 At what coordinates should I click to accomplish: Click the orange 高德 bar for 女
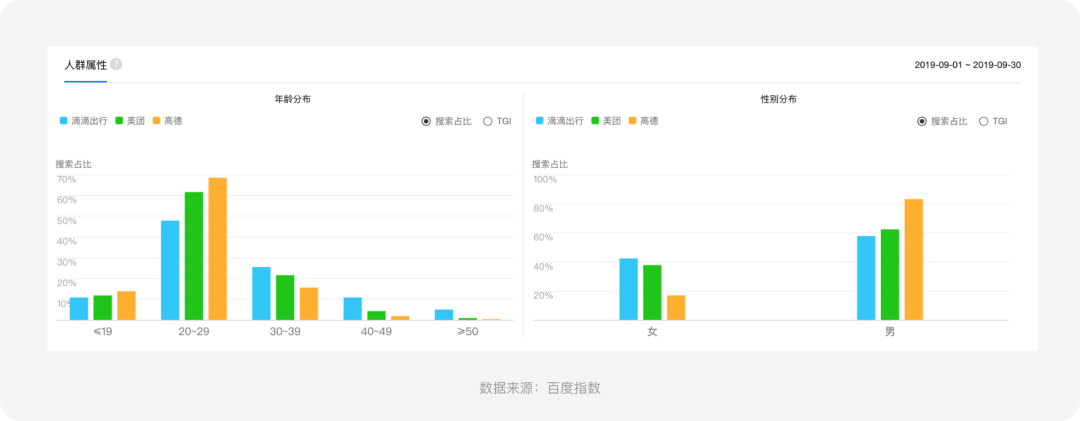point(676,308)
